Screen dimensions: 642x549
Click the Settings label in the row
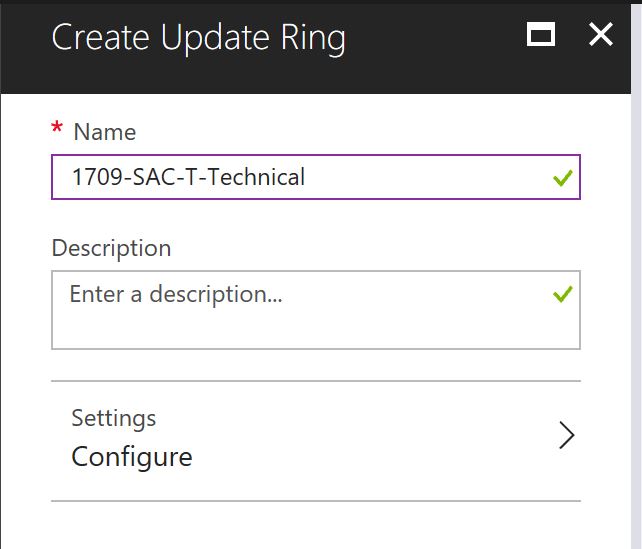[x=114, y=417]
